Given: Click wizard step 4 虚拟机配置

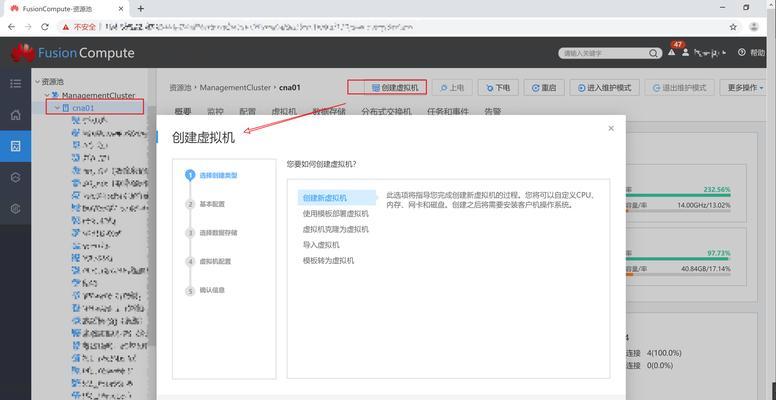Looking at the screenshot, I should pyautogui.click(x=208, y=261).
